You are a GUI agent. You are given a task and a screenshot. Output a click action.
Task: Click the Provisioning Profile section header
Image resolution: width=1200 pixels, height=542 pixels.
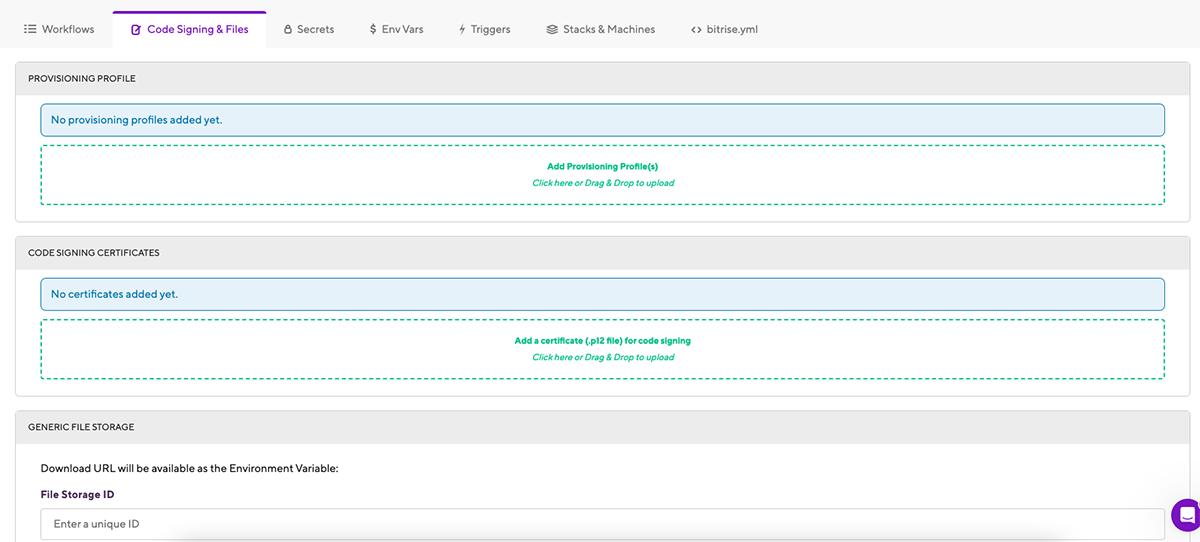click(x=82, y=78)
